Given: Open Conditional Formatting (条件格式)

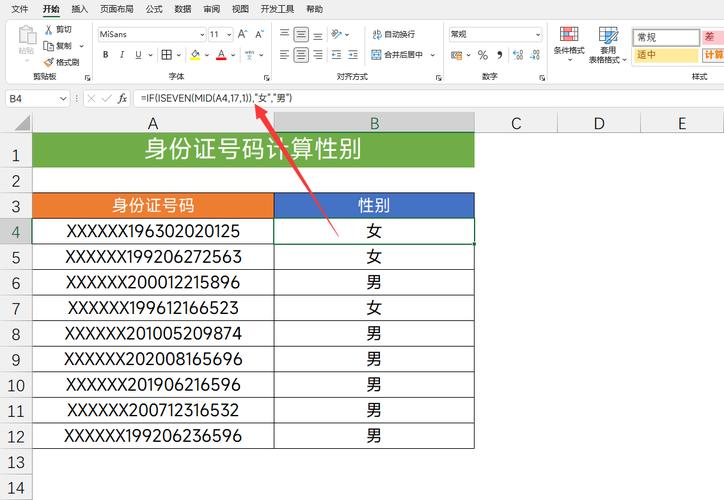Looking at the screenshot, I should [x=569, y=44].
